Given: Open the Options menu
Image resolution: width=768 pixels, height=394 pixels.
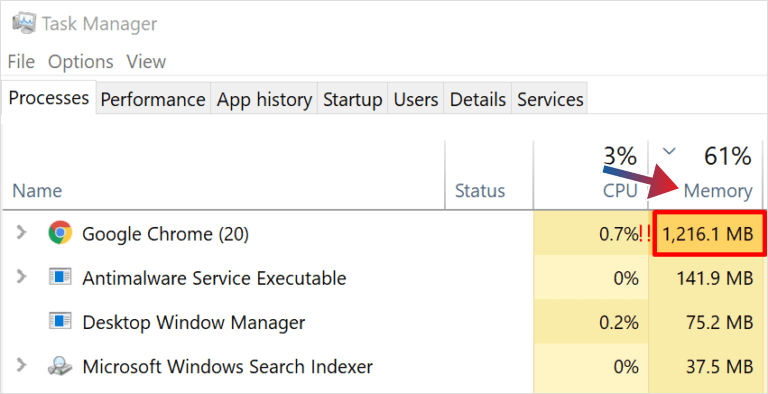Looking at the screenshot, I should (81, 62).
